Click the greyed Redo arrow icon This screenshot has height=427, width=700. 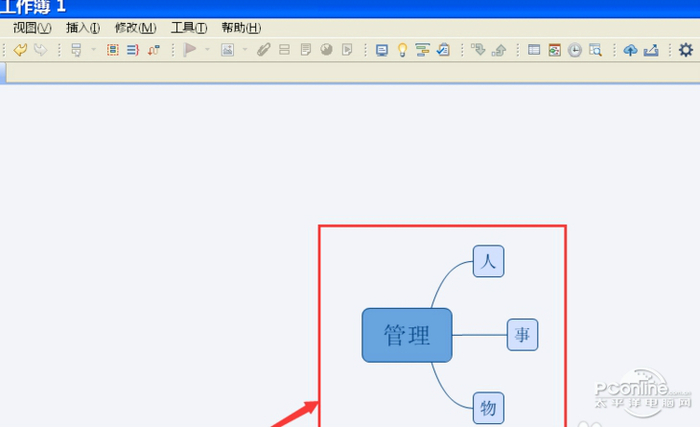pos(40,50)
